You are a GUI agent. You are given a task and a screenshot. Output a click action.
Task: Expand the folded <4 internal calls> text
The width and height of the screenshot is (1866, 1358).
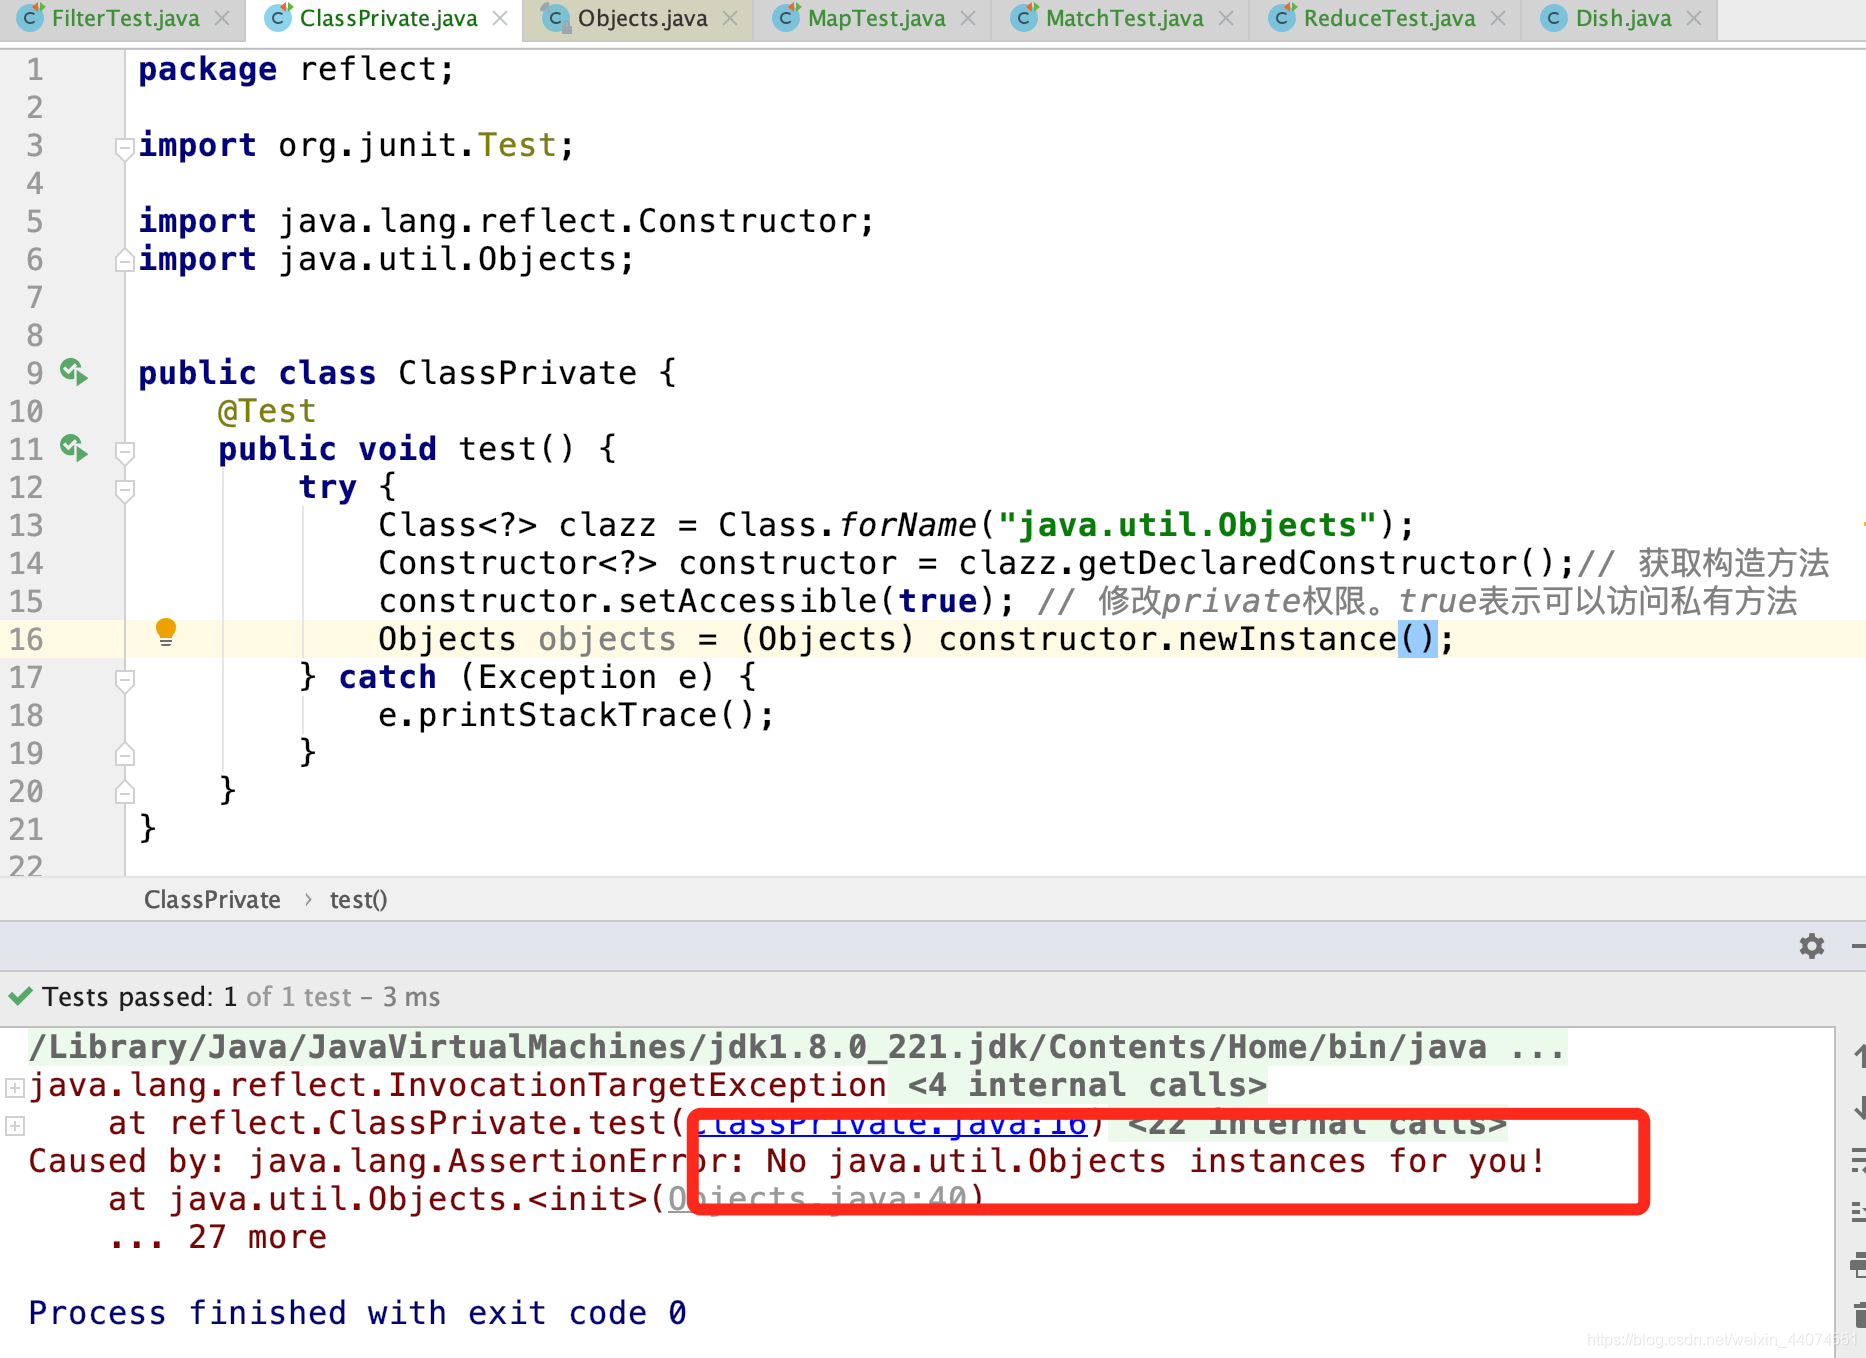(x=1087, y=1085)
